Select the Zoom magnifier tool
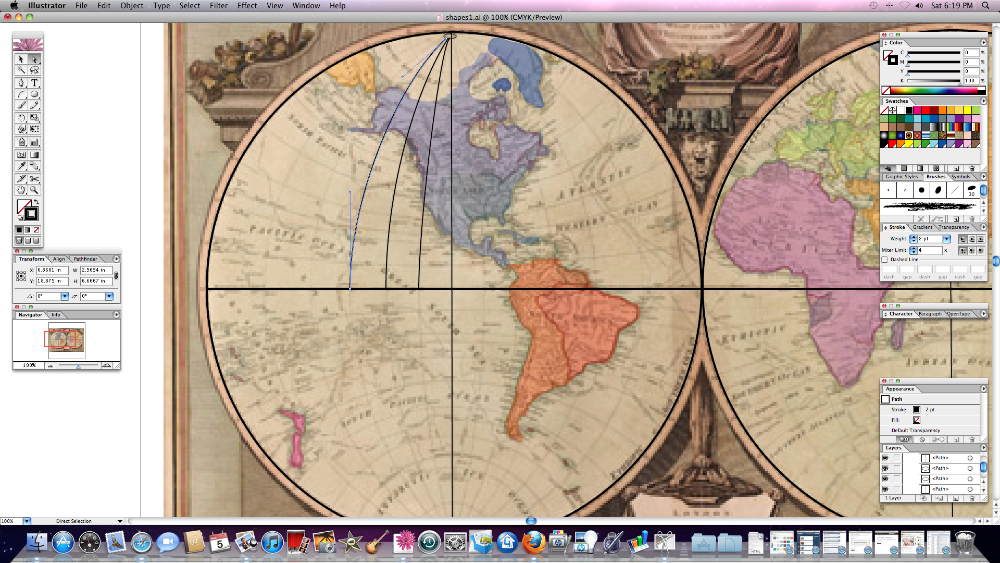The height and width of the screenshot is (563, 1000). pos(34,190)
